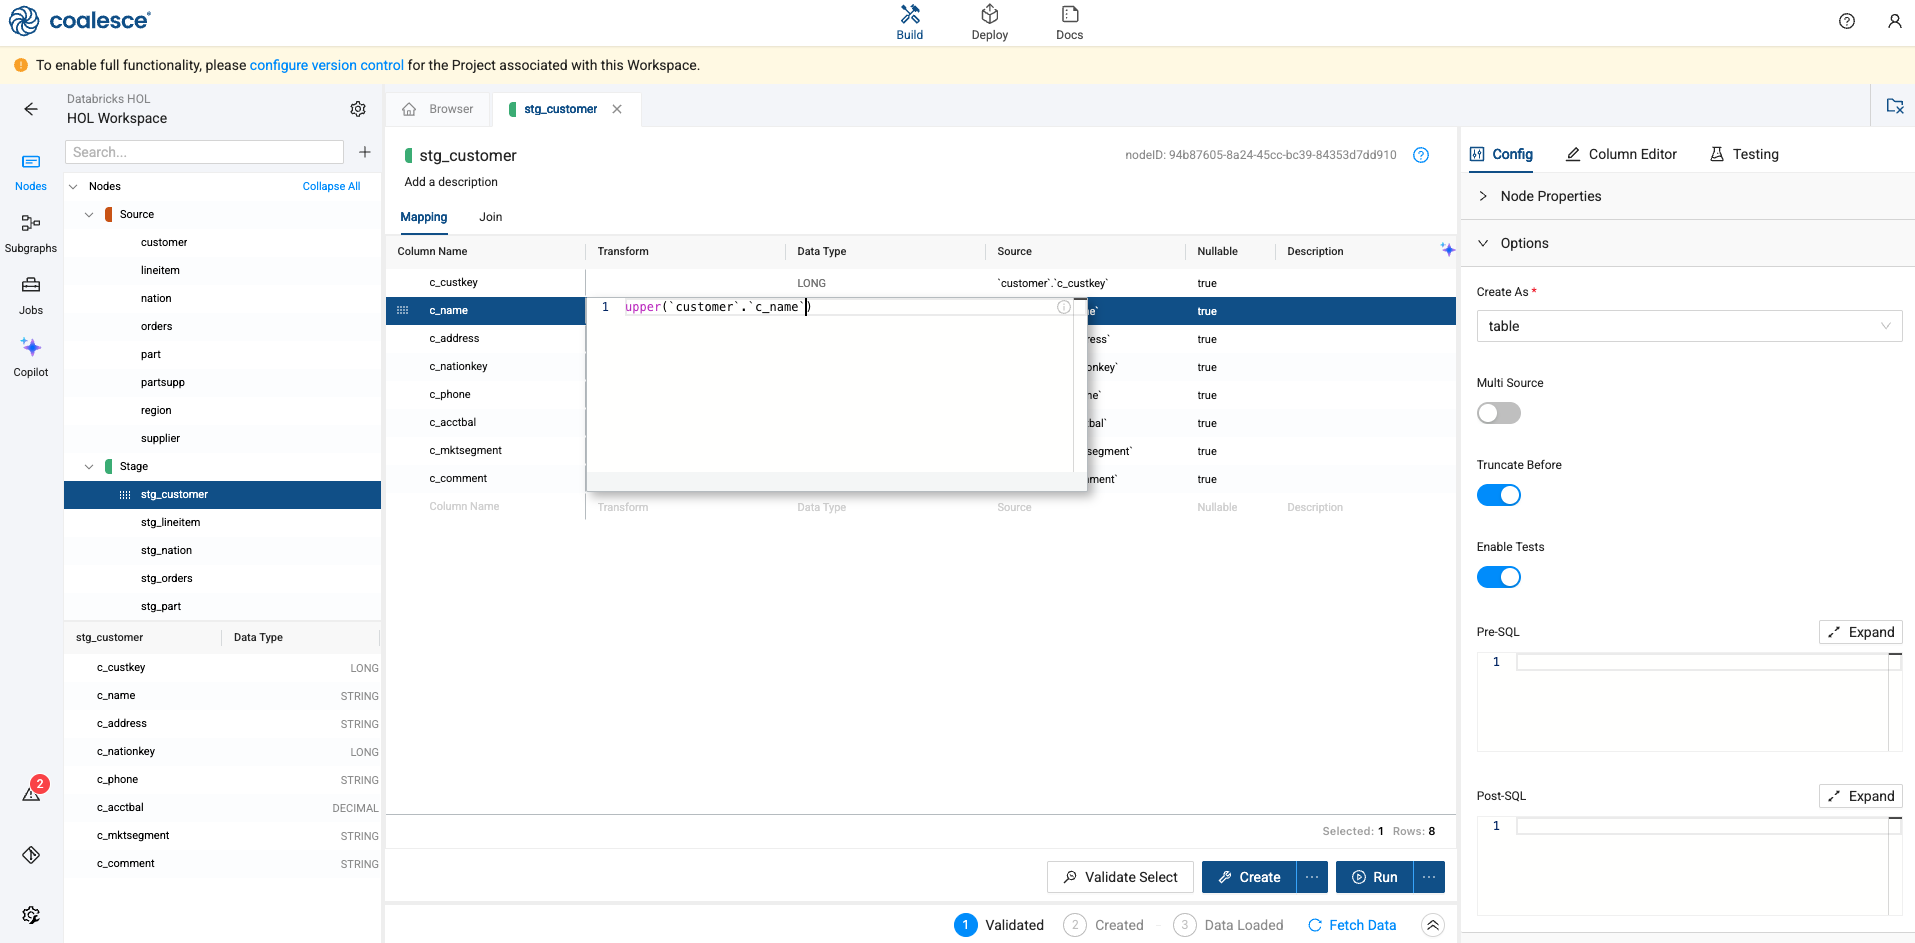Click the nodeID help question icon
This screenshot has height=943, width=1915.
coord(1421,155)
